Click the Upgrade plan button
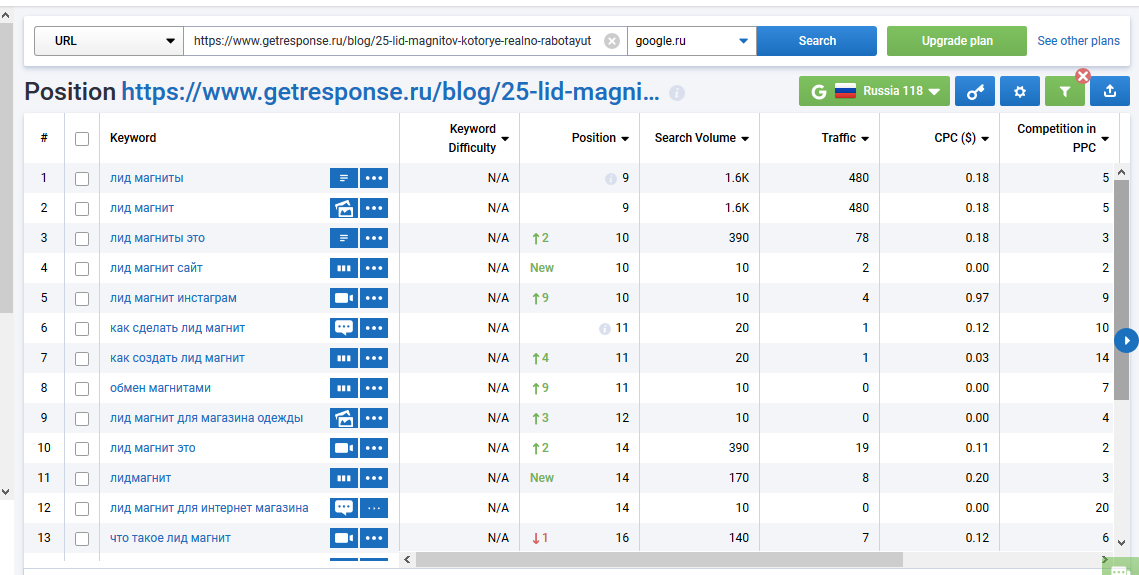Viewport: 1139px width, 575px height. pyautogui.click(x=957, y=41)
